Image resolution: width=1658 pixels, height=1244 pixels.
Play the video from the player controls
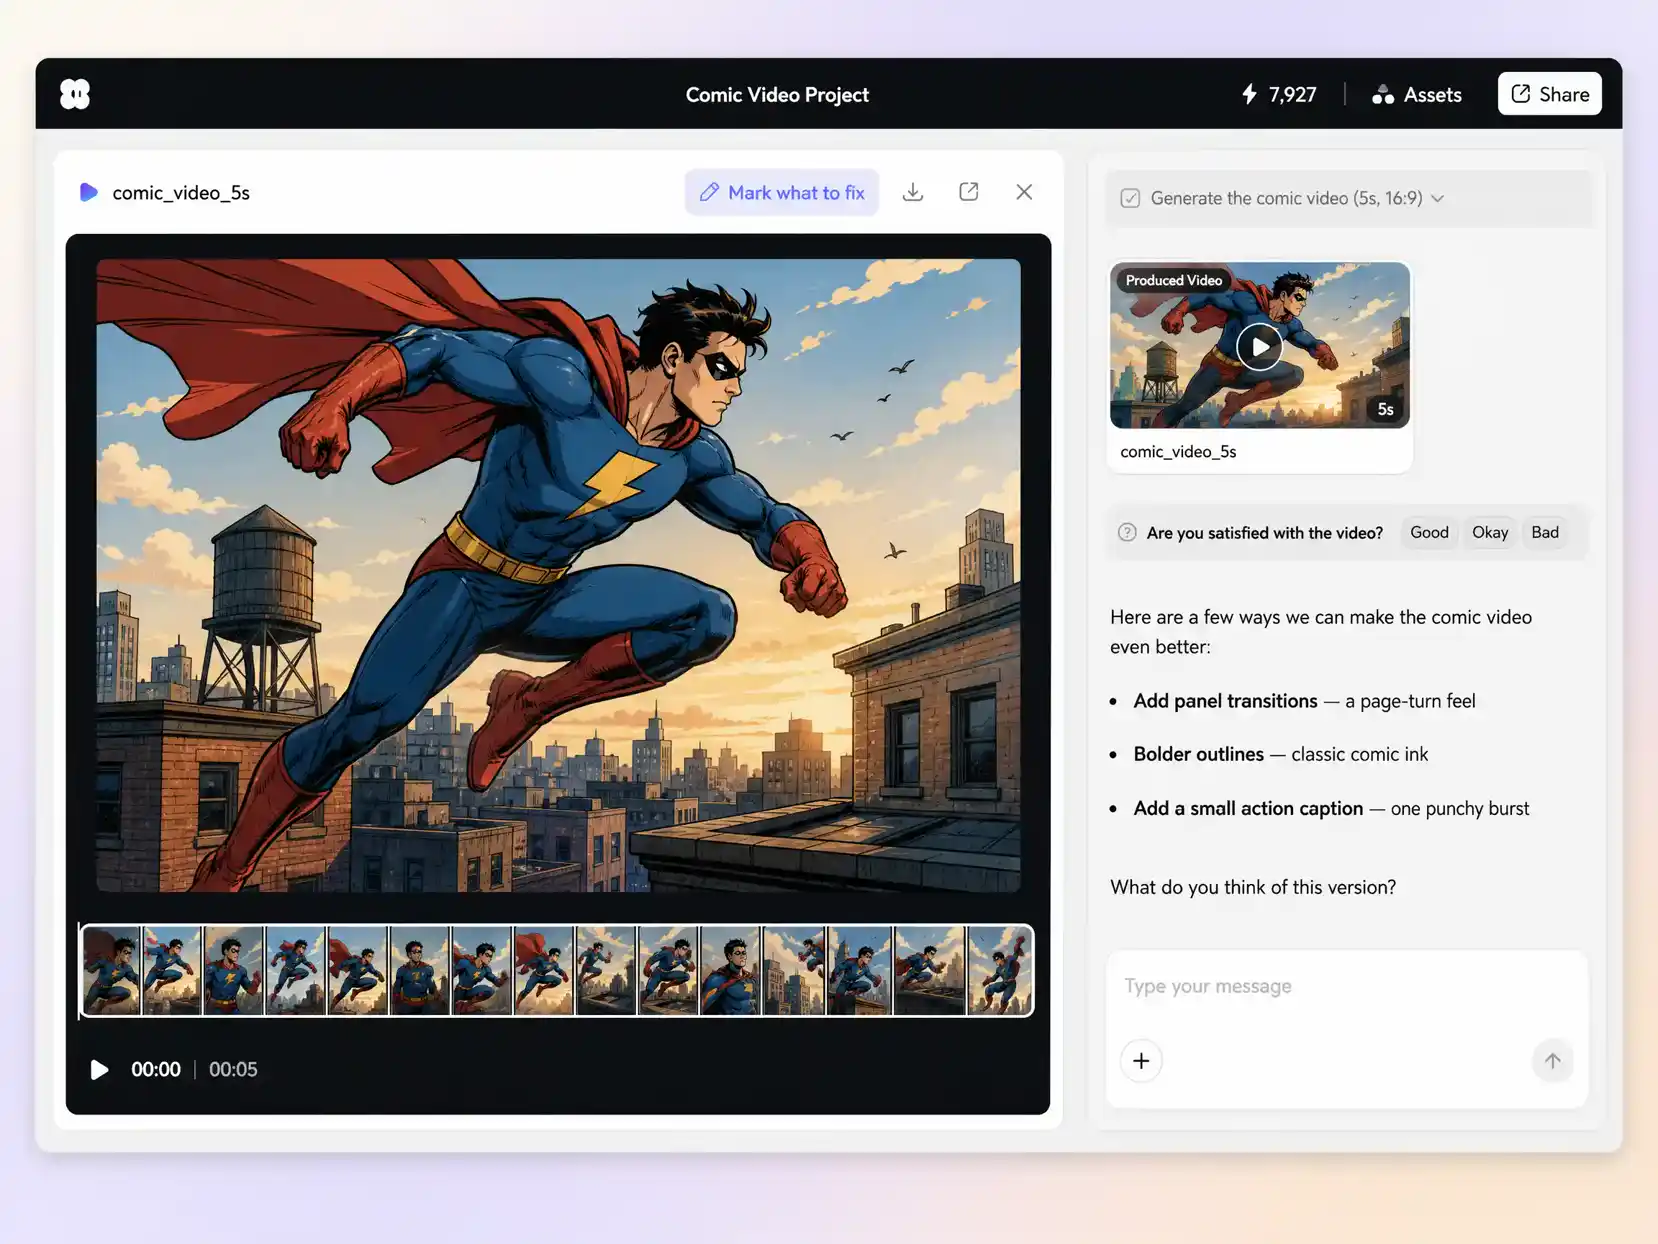point(99,1070)
